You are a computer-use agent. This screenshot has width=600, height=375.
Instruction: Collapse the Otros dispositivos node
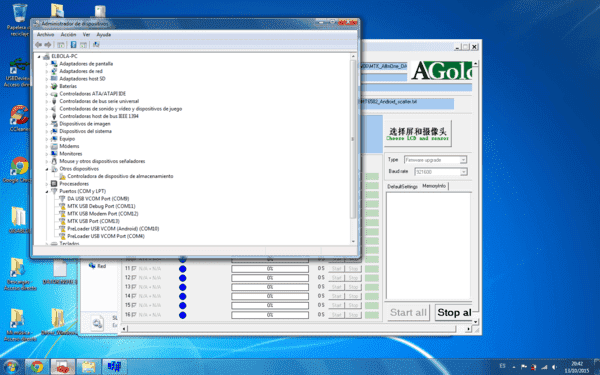click(x=47, y=169)
